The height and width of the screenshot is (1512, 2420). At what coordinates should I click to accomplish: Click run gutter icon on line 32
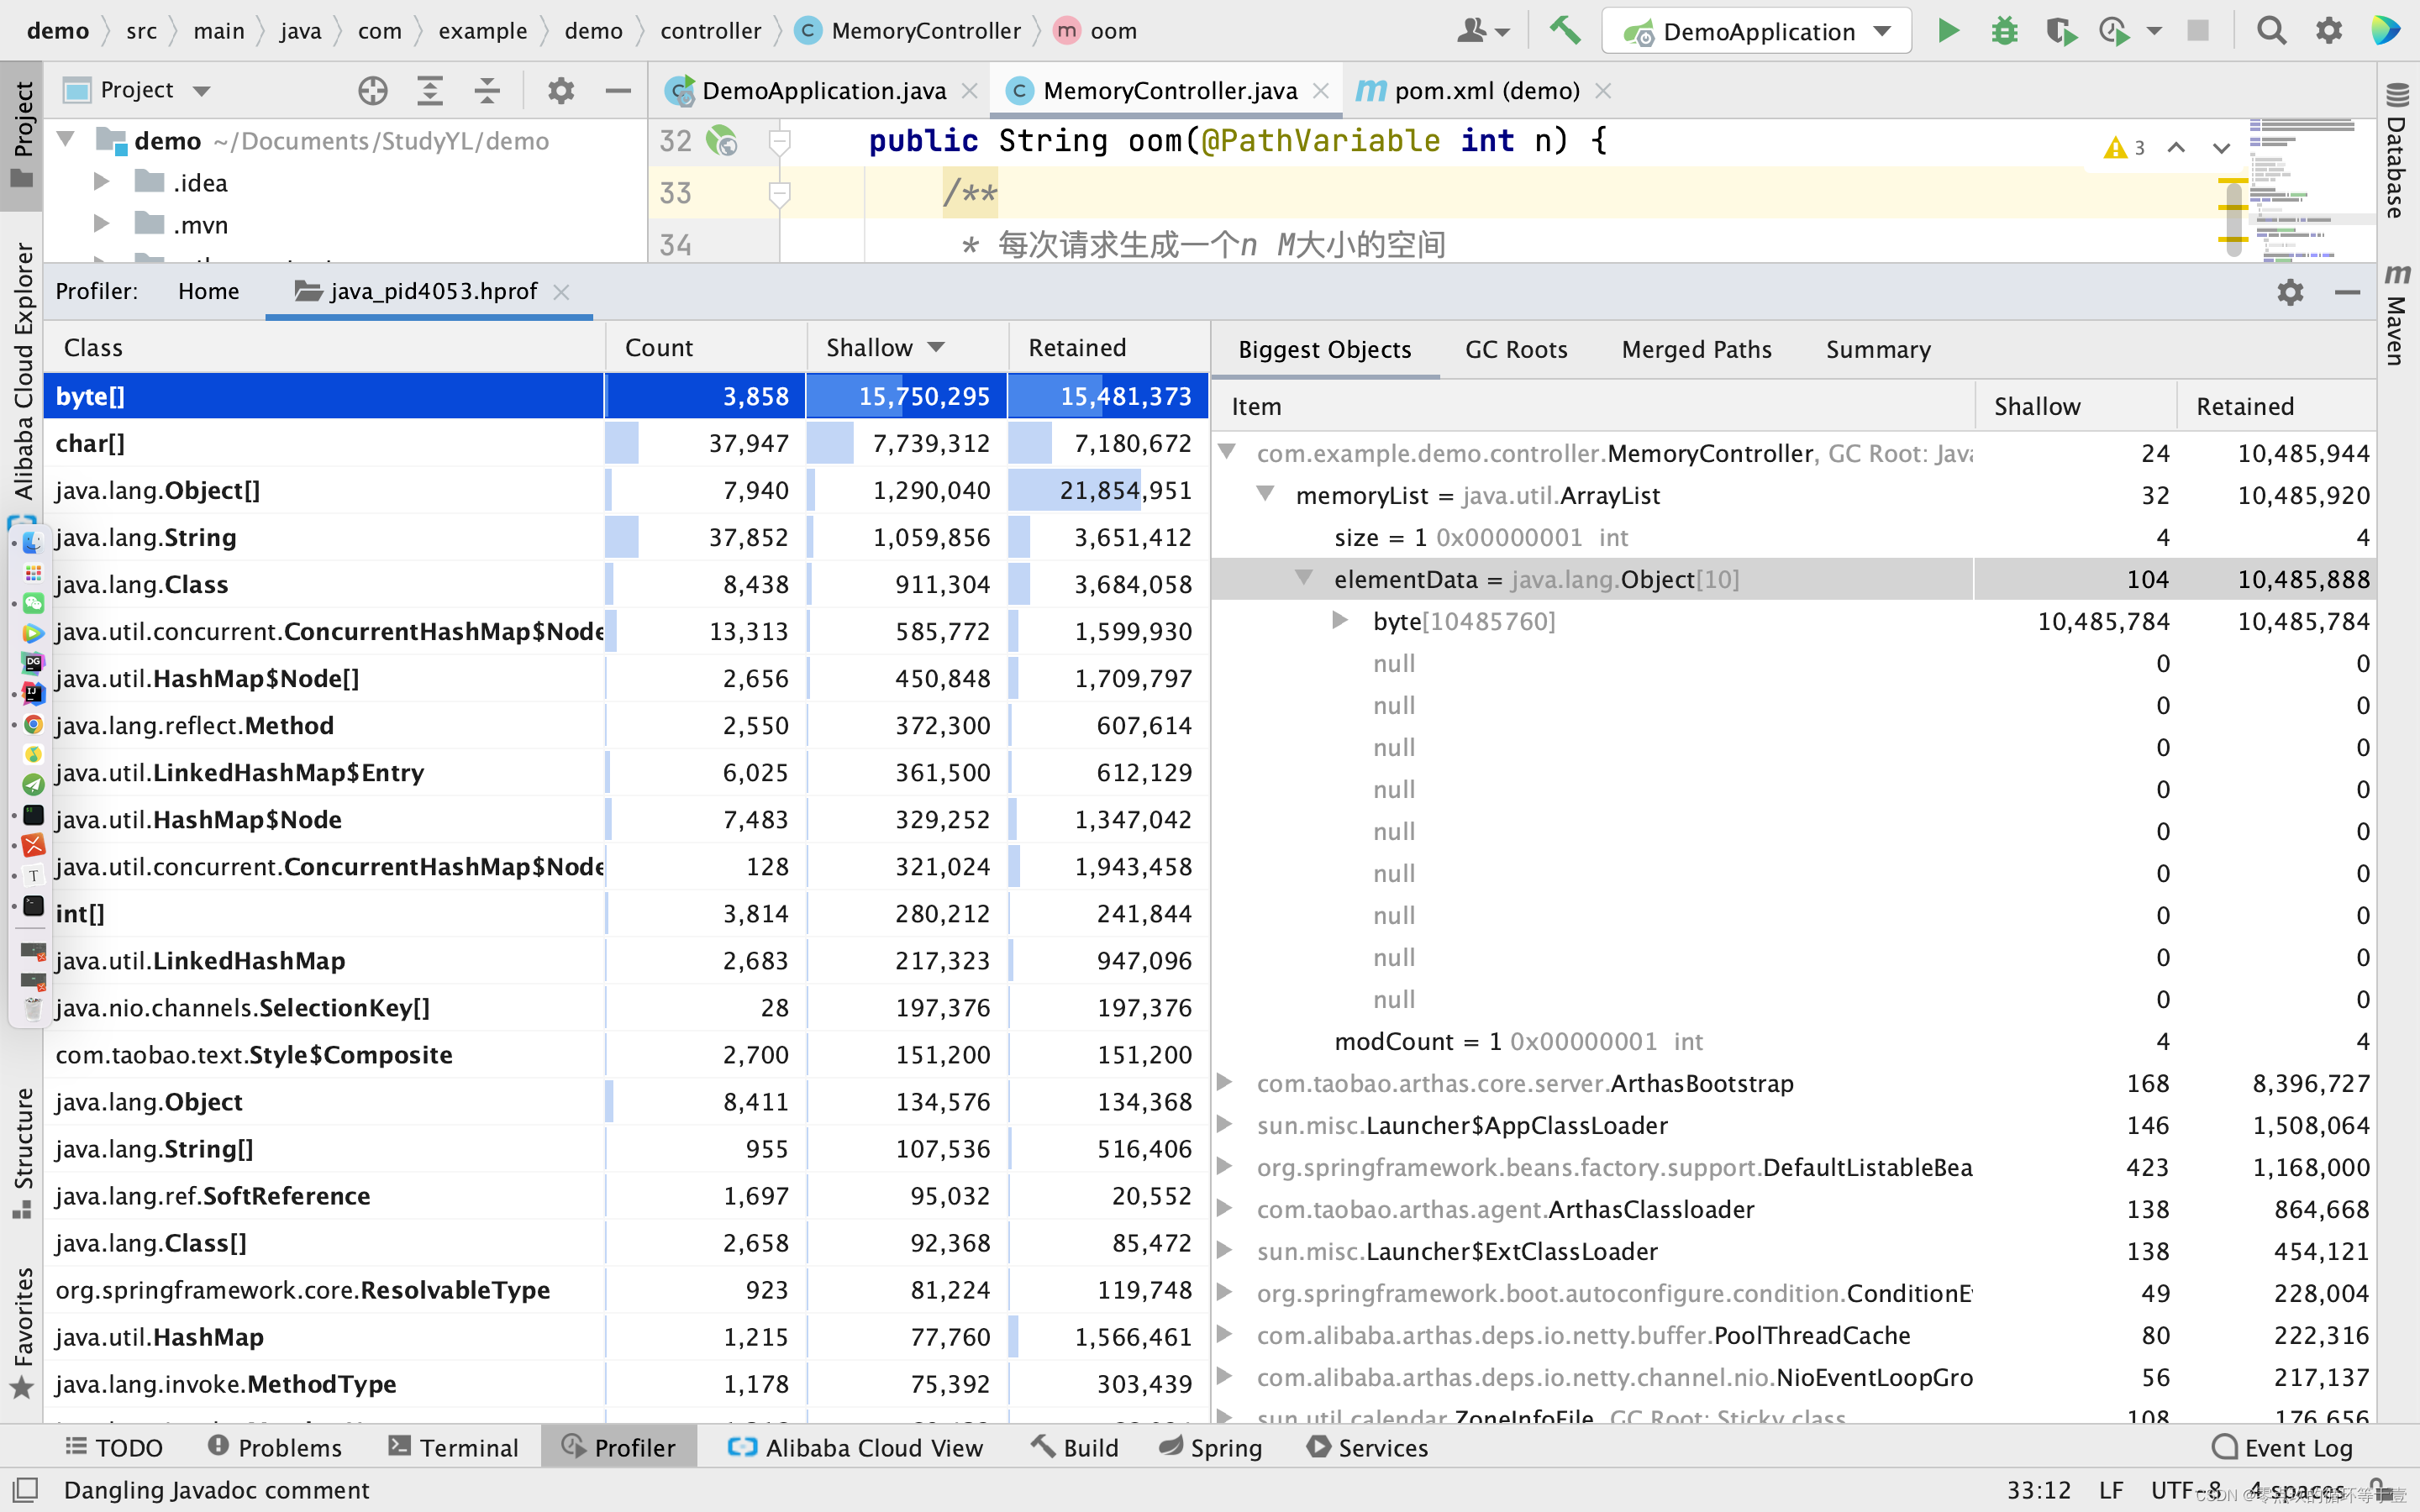click(721, 141)
